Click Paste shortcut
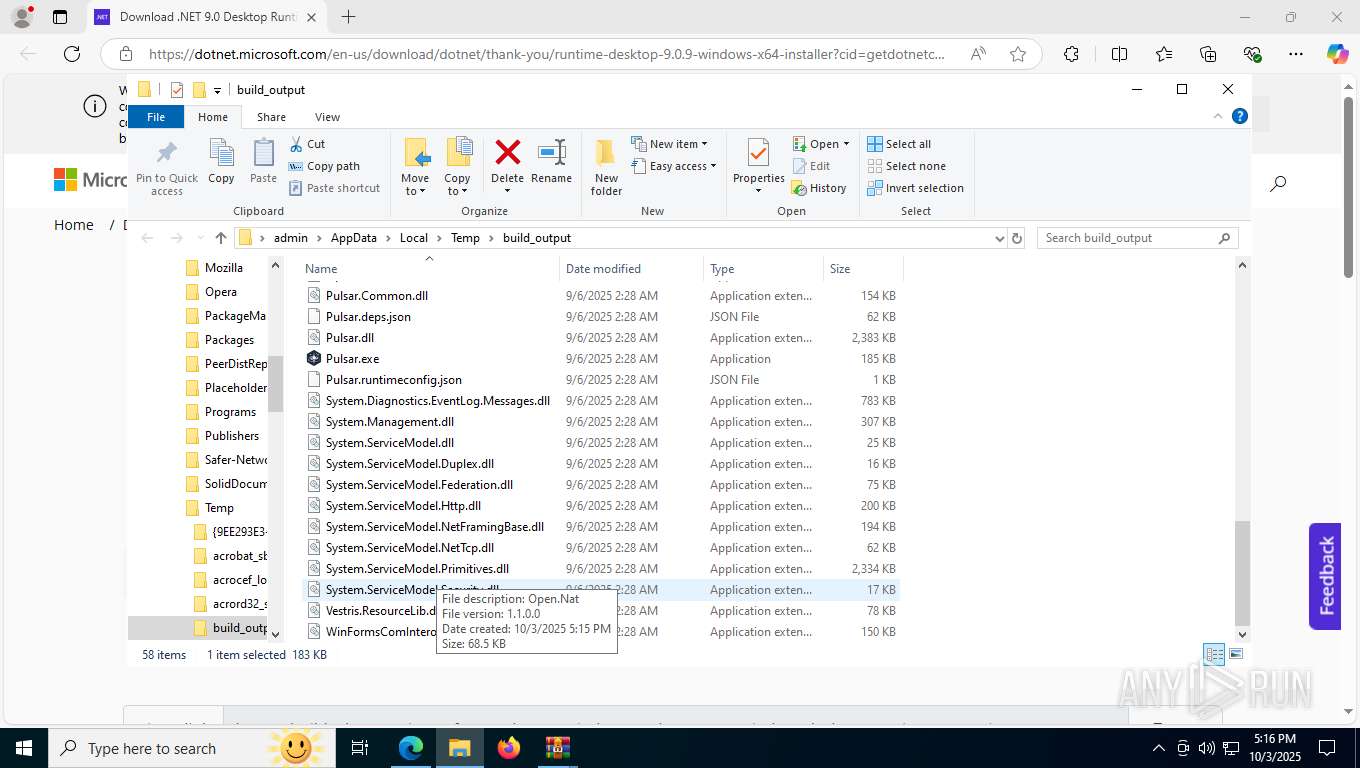The width and height of the screenshot is (1360, 768). tap(334, 188)
